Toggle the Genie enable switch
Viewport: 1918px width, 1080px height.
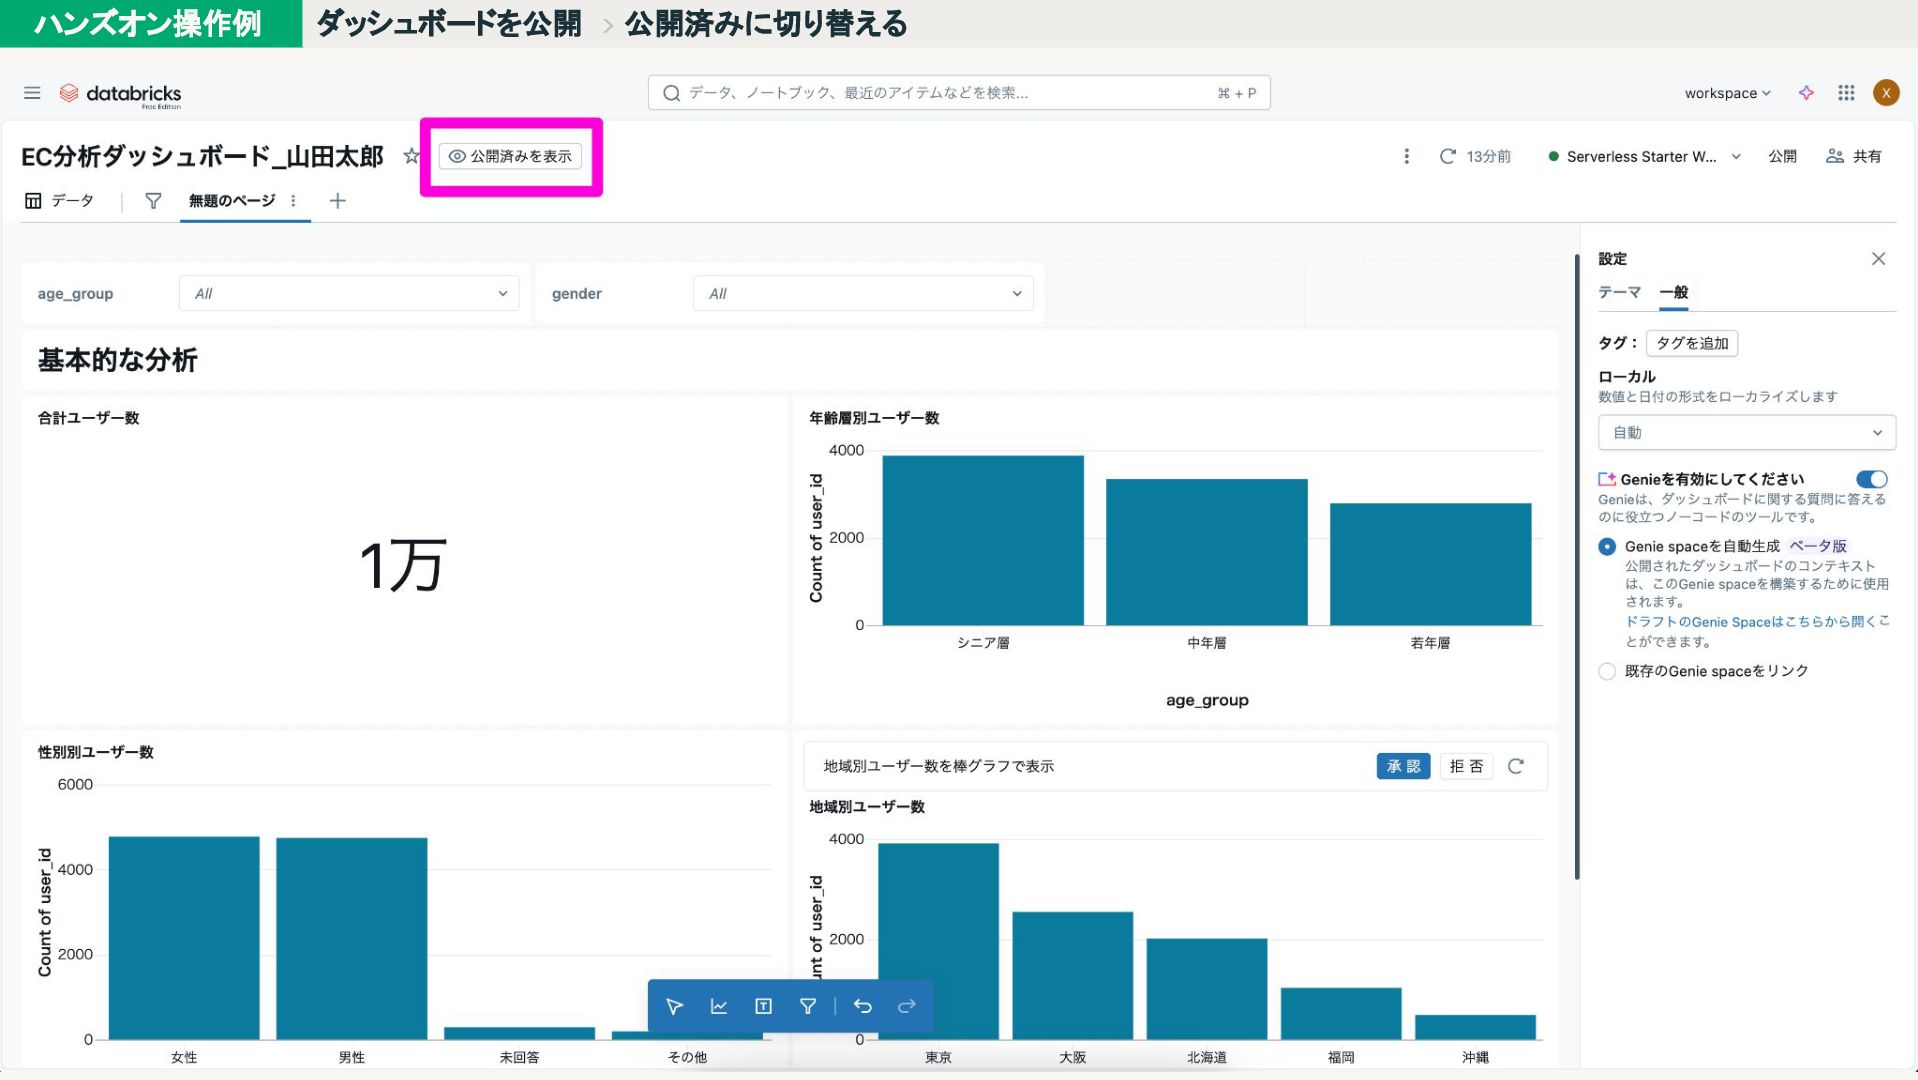[1871, 479]
